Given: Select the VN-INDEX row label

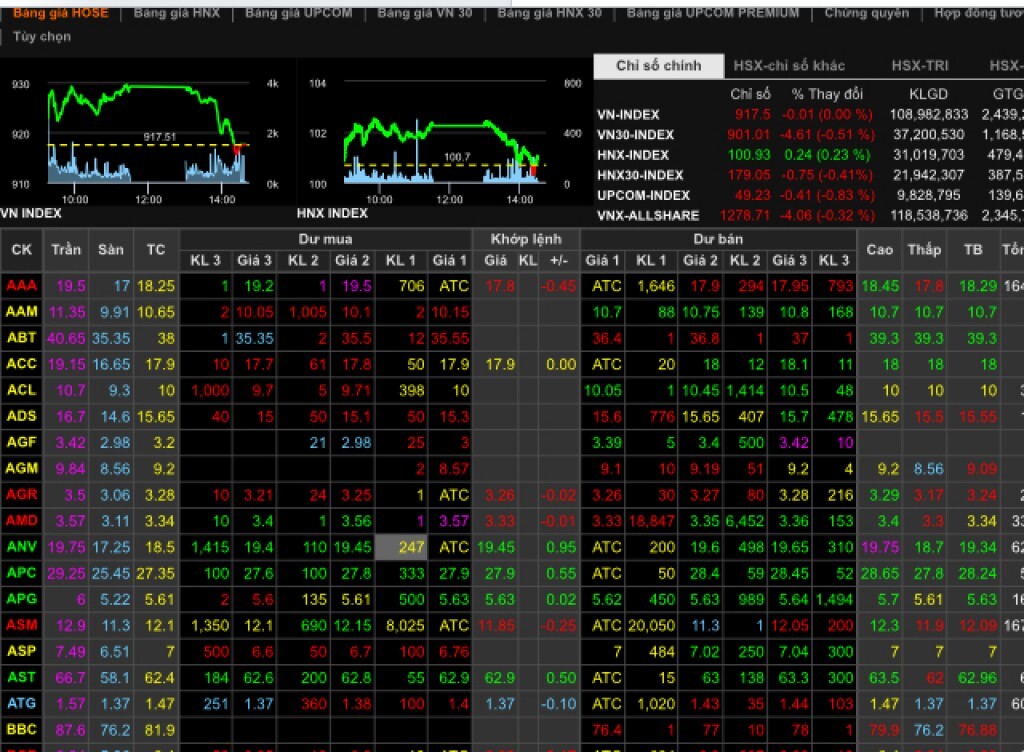Looking at the screenshot, I should coord(628,115).
